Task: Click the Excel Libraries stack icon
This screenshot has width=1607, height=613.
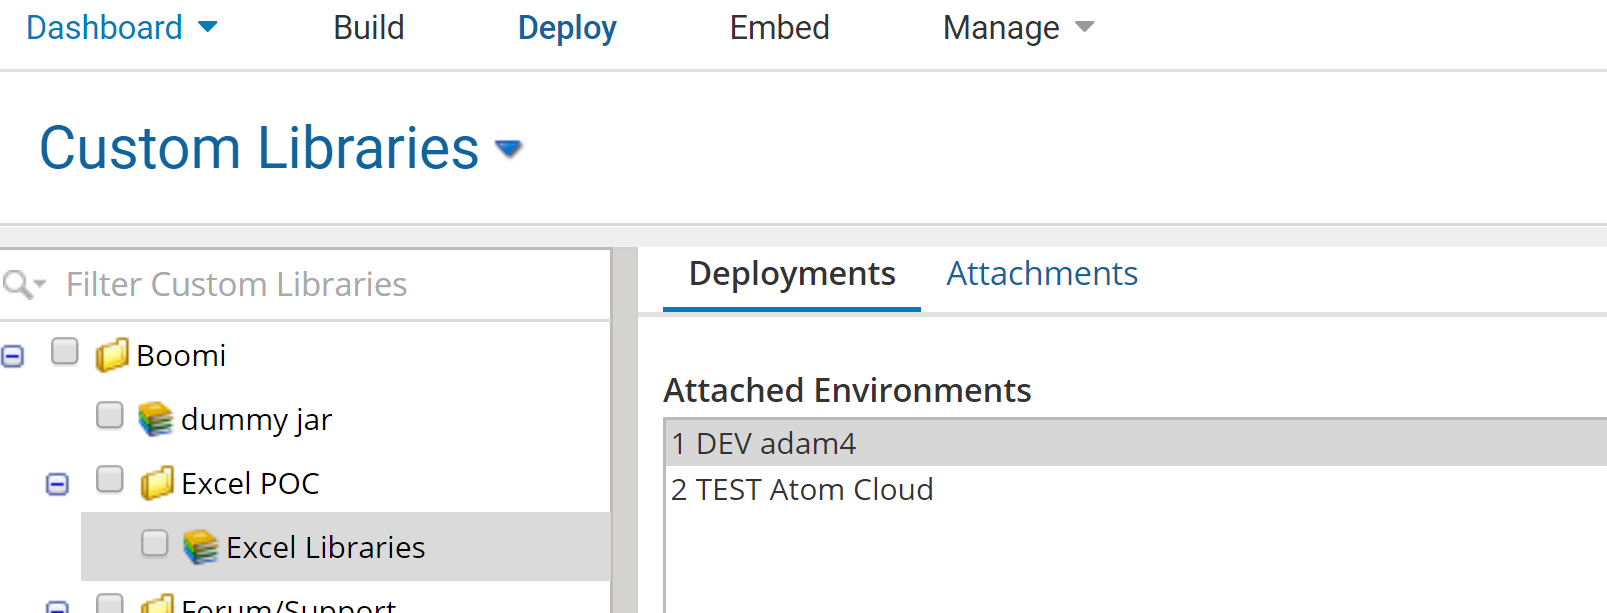Action: tap(200, 547)
